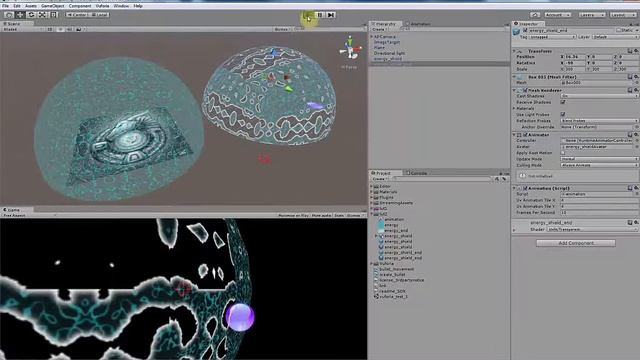Select the Move tool in the toolbar

[20, 15]
